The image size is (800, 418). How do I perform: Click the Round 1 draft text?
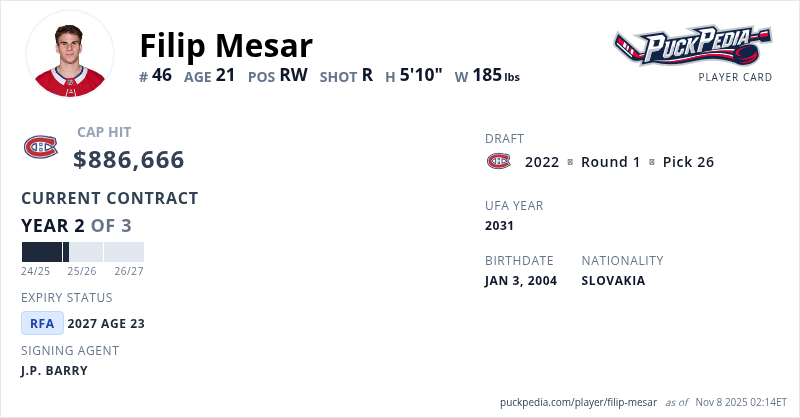[610, 162]
